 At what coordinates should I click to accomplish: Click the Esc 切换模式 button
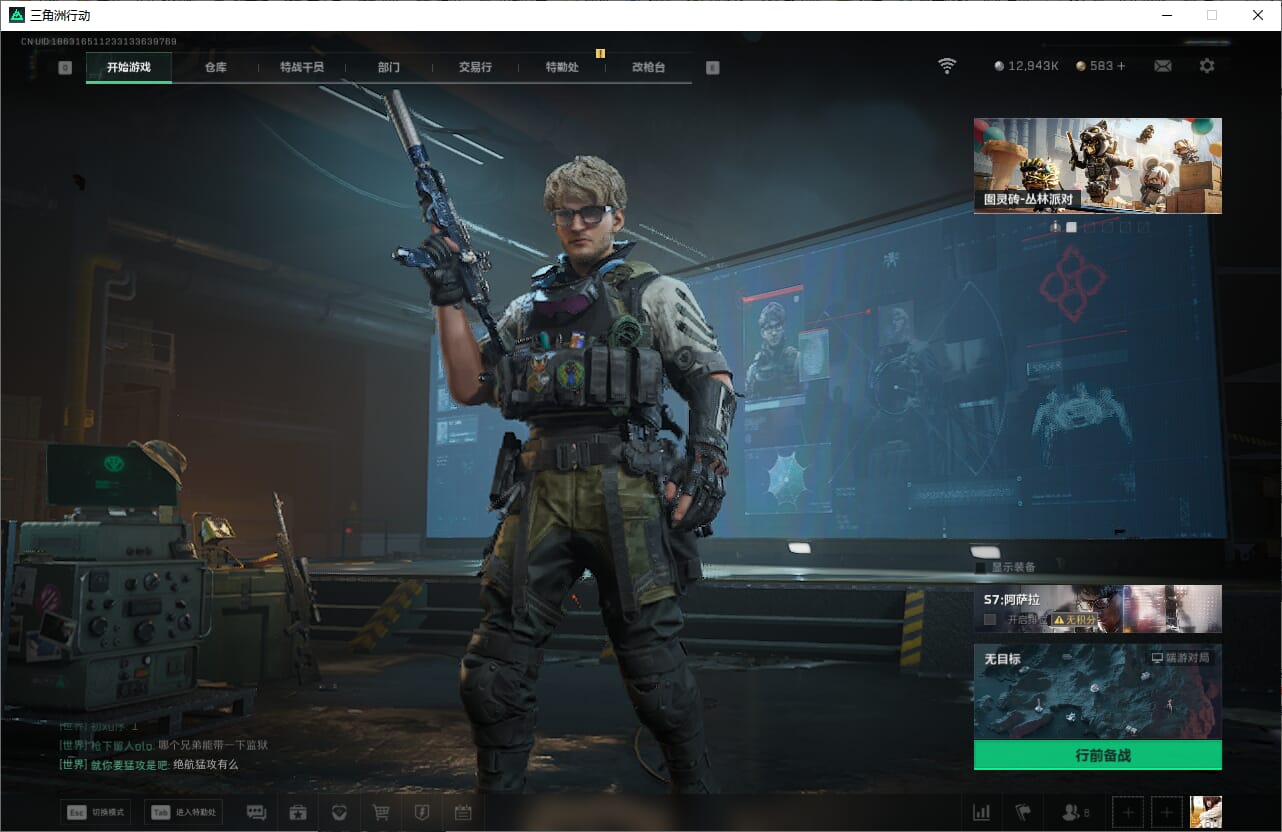coord(95,812)
